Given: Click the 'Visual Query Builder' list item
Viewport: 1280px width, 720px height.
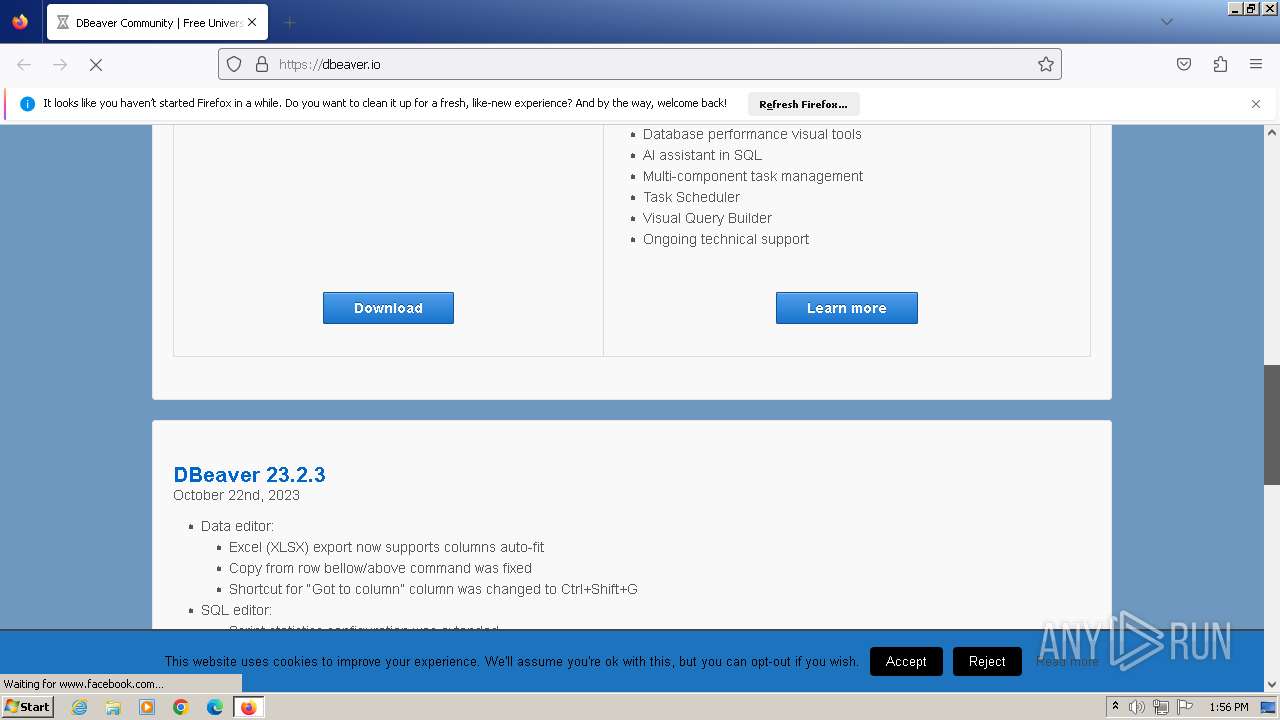Looking at the screenshot, I should pyautogui.click(x=707, y=218).
